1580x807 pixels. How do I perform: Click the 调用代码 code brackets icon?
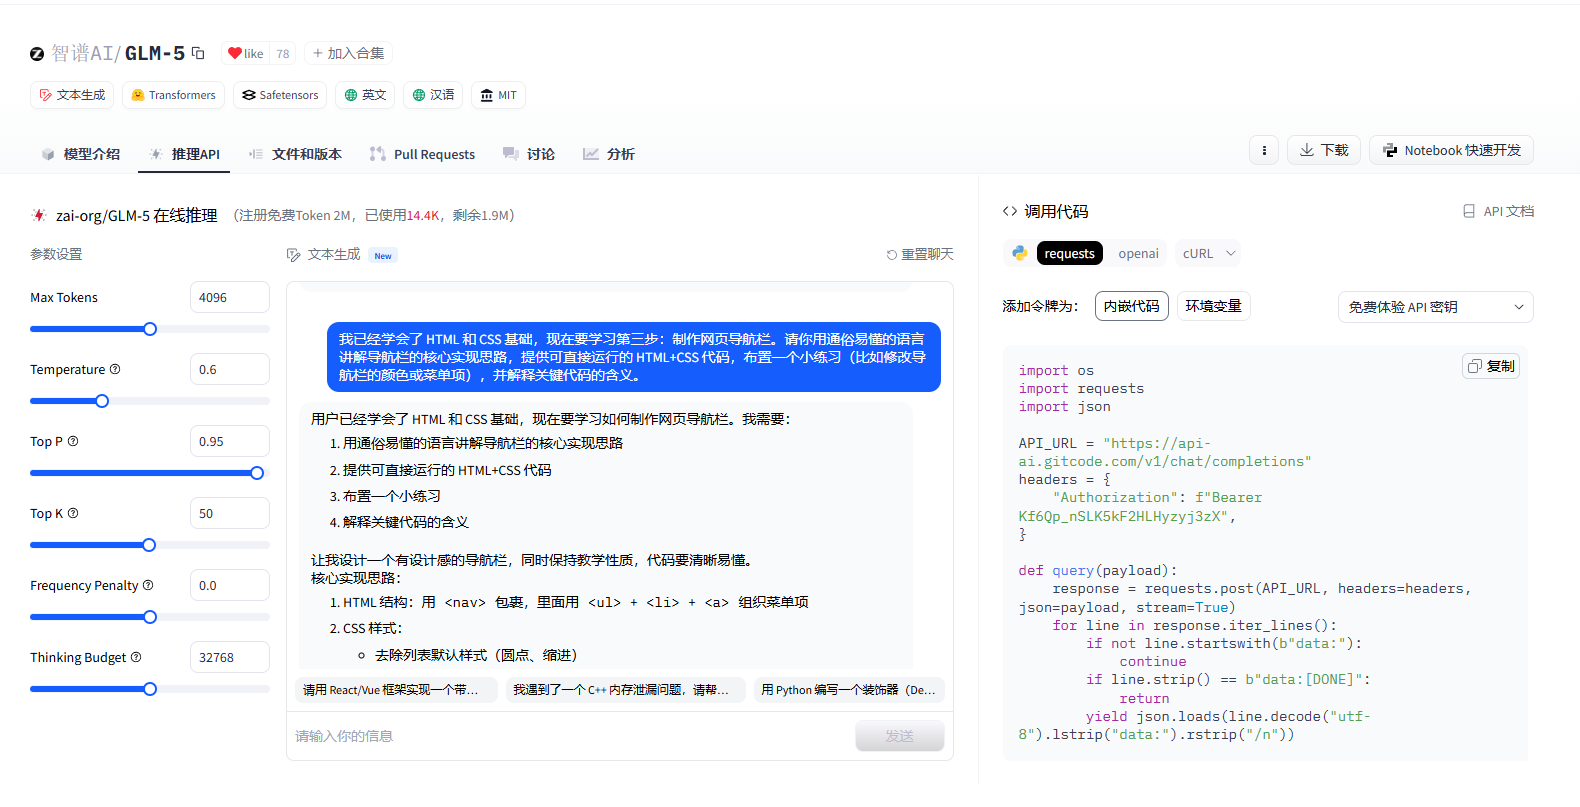click(x=1010, y=211)
